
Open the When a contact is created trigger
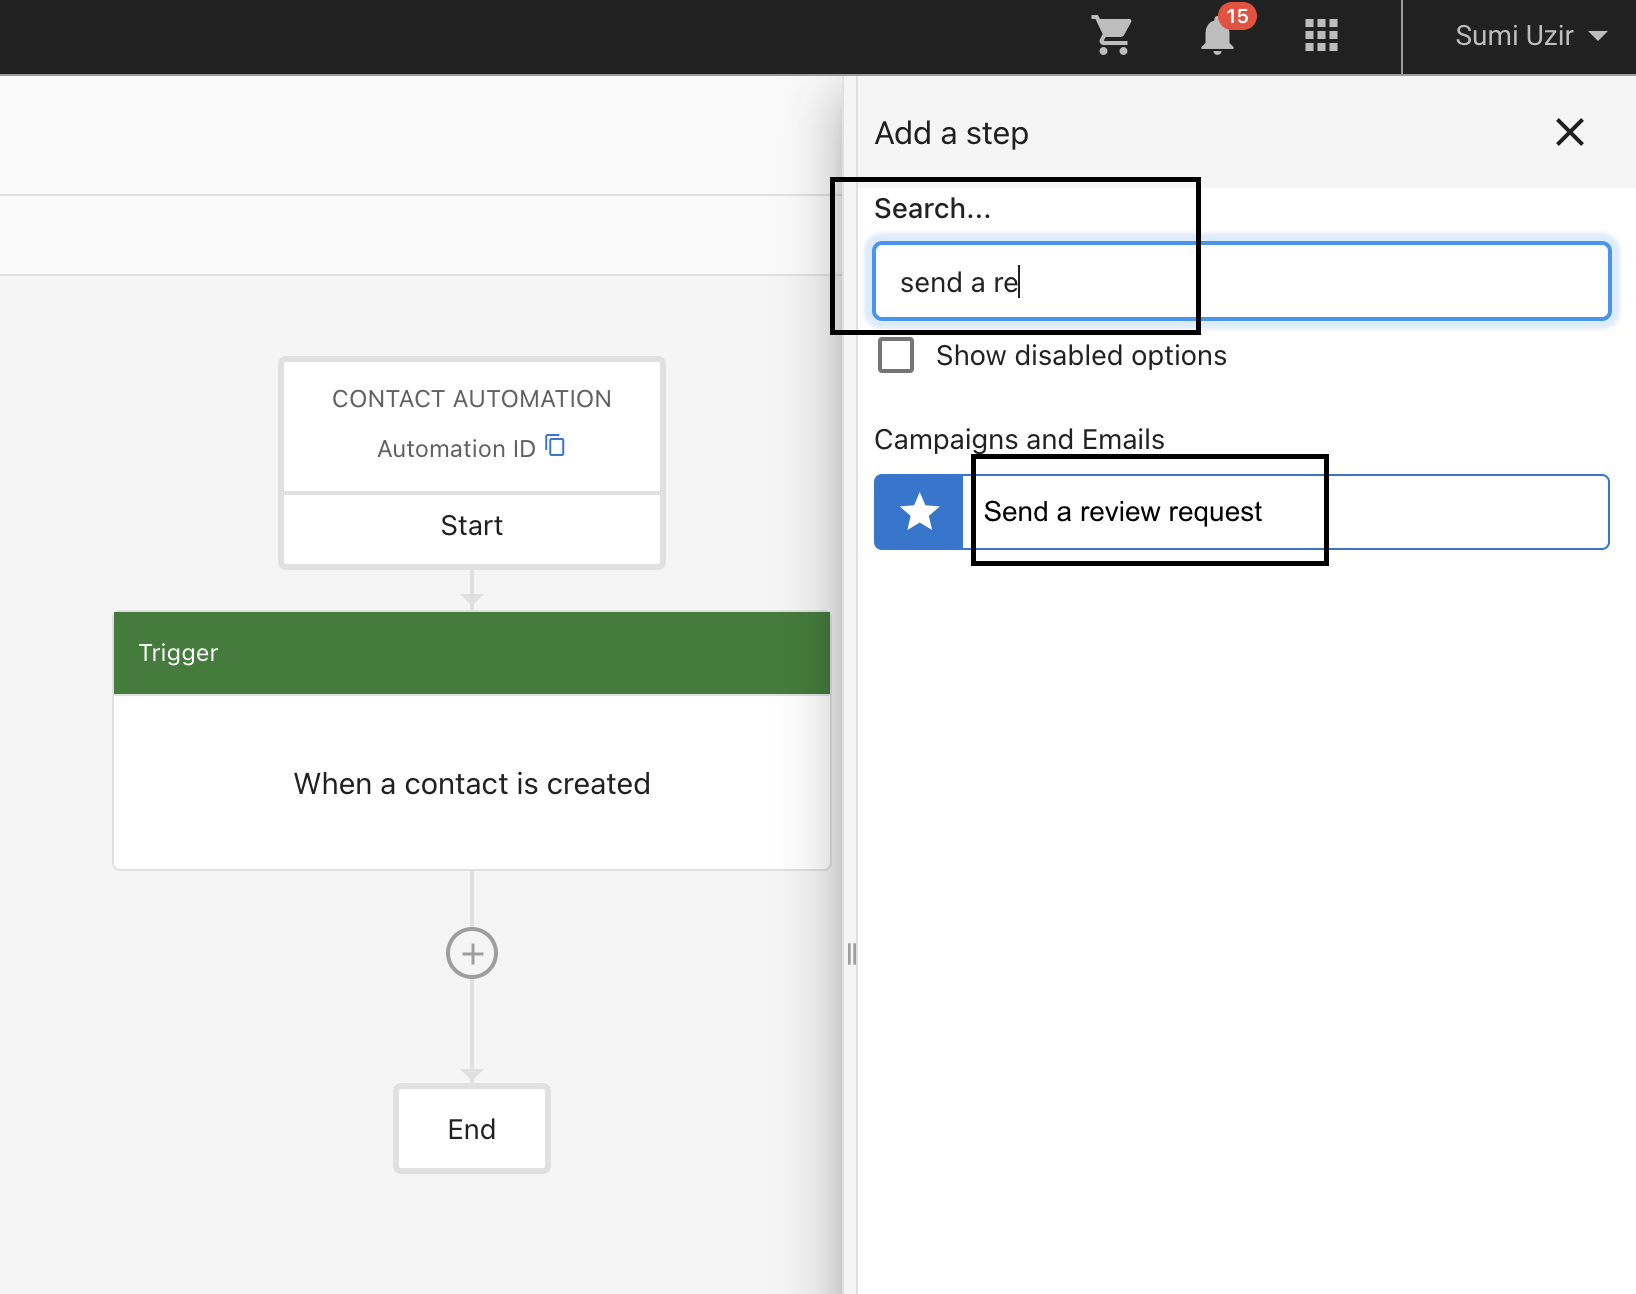[472, 783]
